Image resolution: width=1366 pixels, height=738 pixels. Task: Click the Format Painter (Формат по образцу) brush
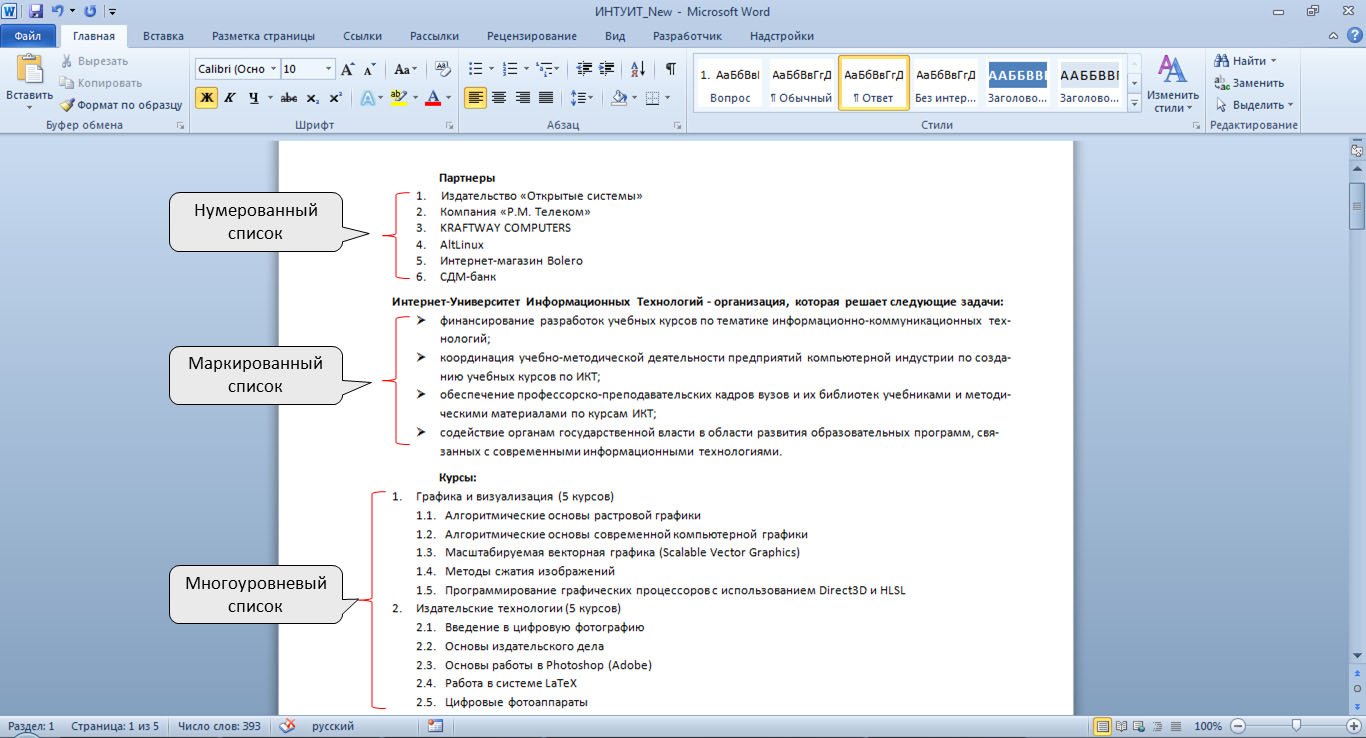(x=68, y=104)
